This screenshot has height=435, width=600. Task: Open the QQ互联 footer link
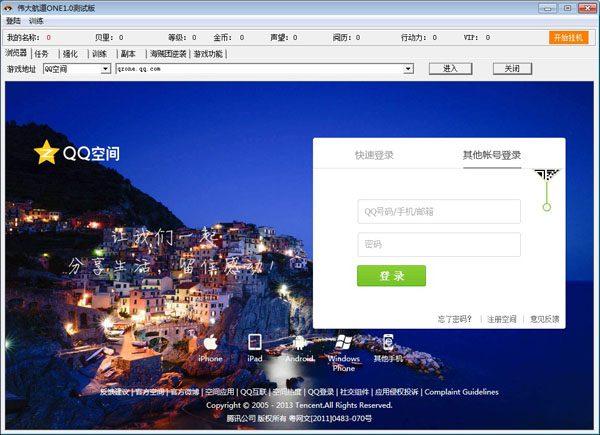tap(253, 392)
